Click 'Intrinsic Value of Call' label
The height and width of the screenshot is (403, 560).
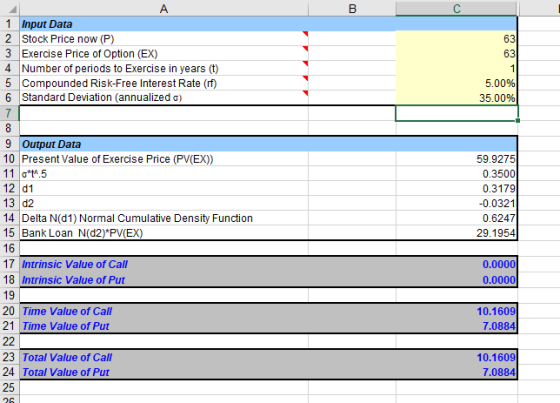tap(75, 264)
